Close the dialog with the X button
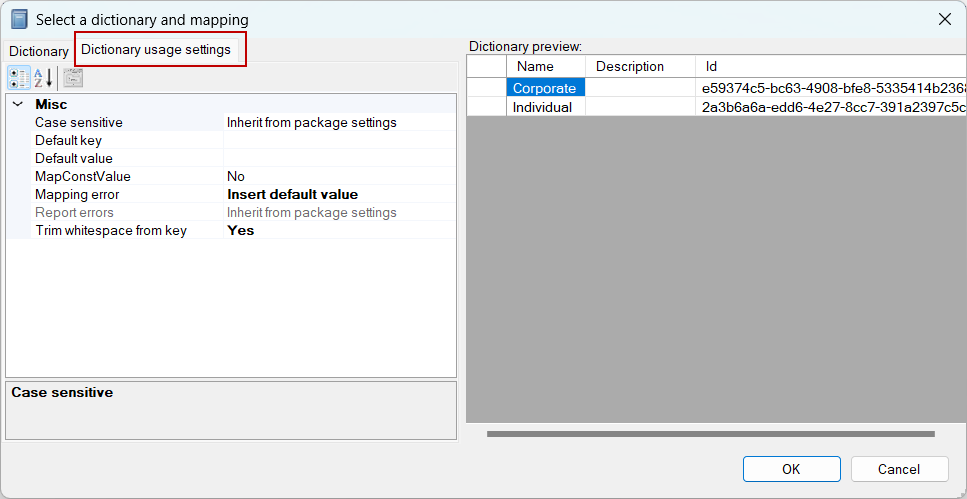Screen dimensions: 967x499 [944, 20]
